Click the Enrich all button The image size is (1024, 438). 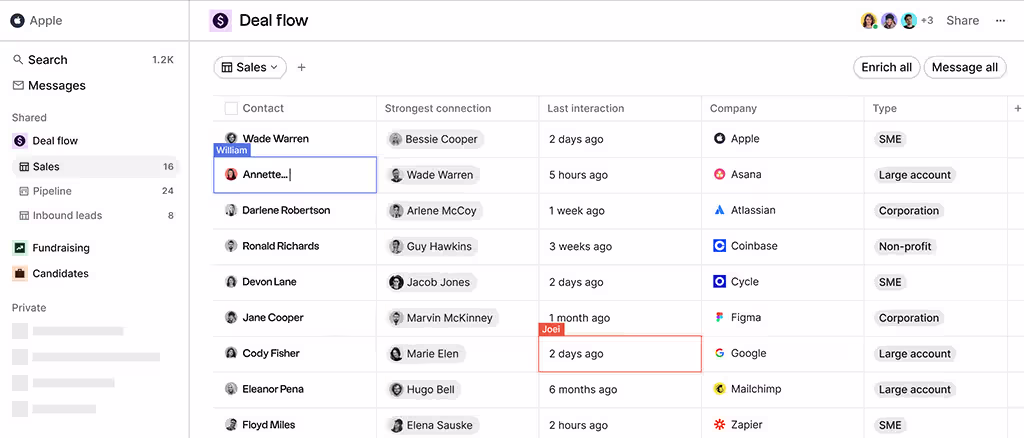click(886, 67)
